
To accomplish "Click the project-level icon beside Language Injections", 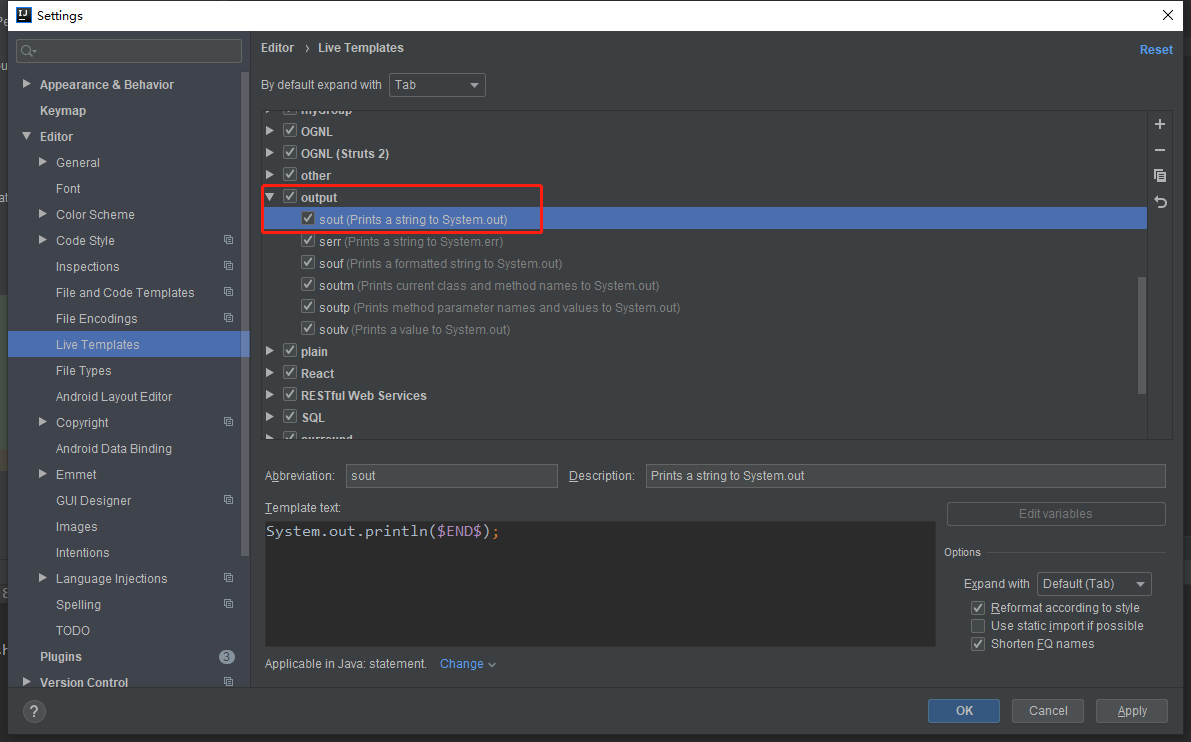I will (228, 578).
